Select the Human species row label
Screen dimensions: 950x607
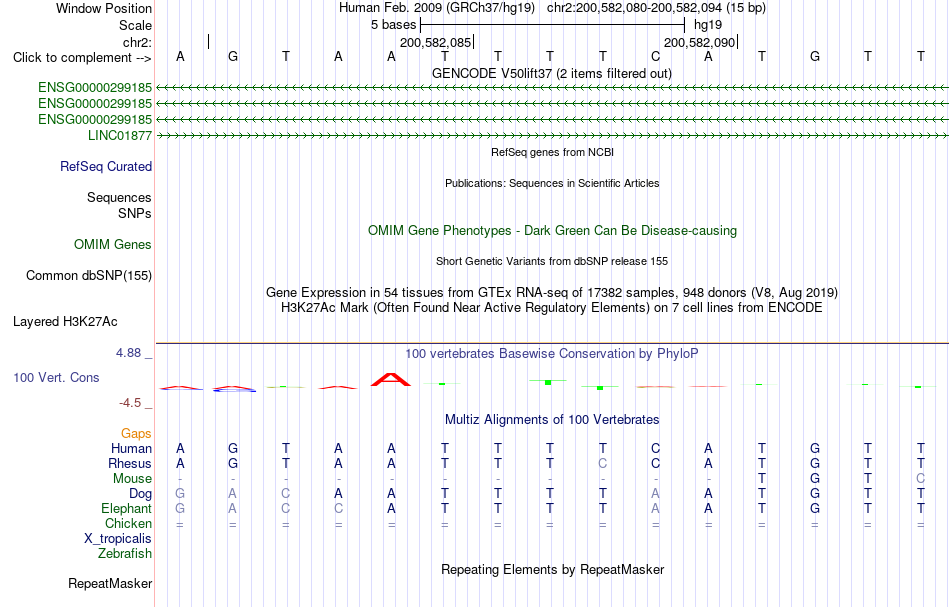(x=131, y=448)
